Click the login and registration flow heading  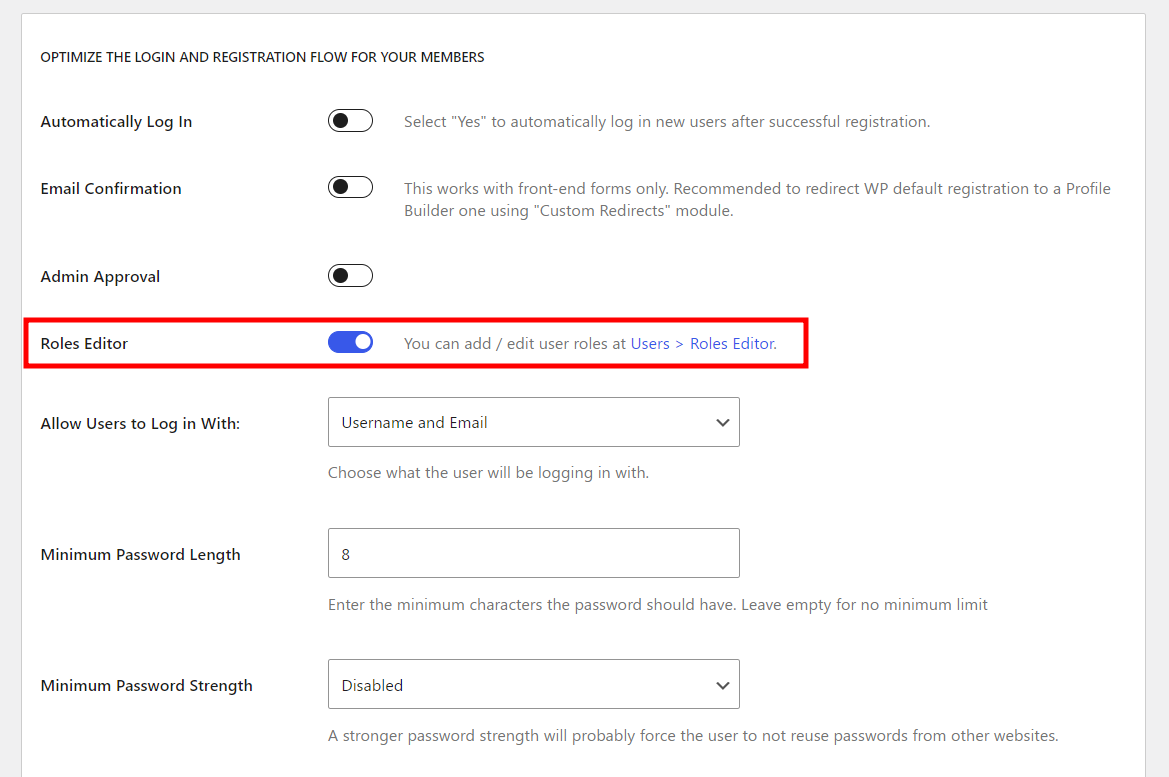click(262, 58)
